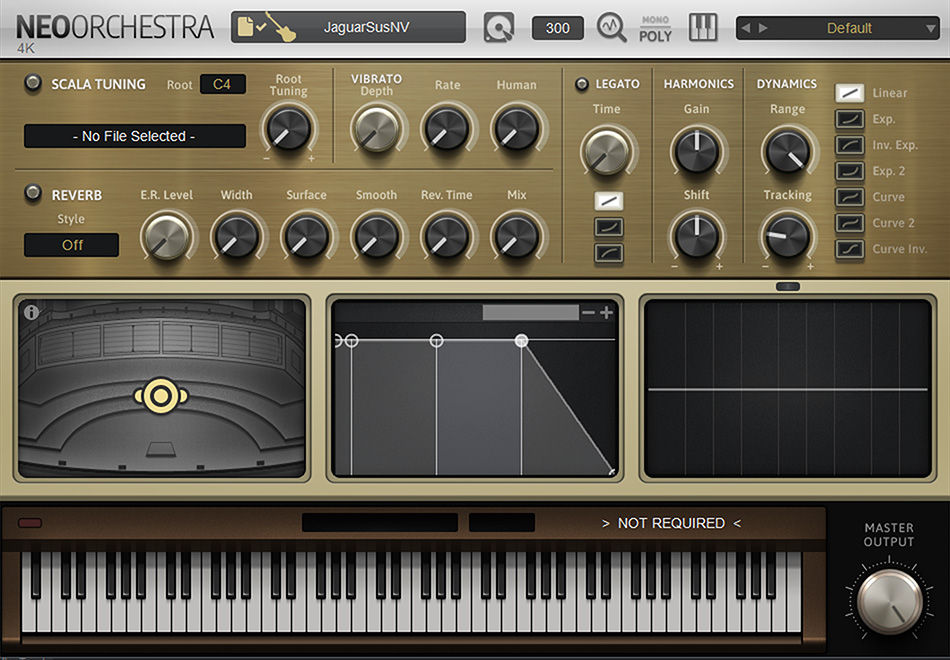The image size is (950, 660).
Task: Click the Reverb Width knob
Action: point(237,235)
